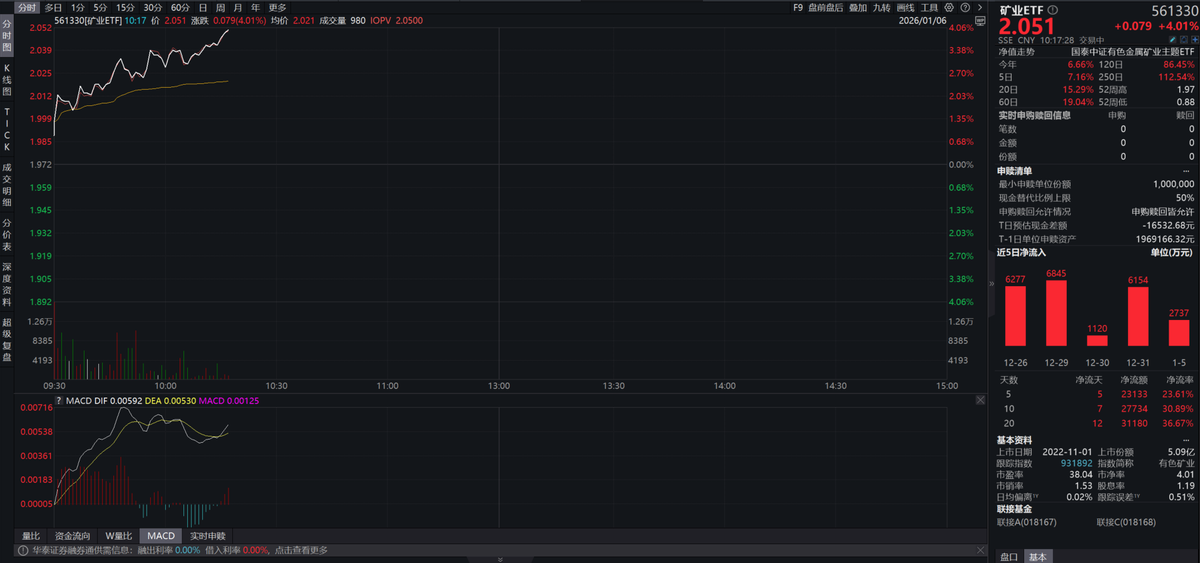1200x563 pixels.
Task: Toggle the 盘前盘后 pre/post market display
Action: pyautogui.click(x=826, y=7)
